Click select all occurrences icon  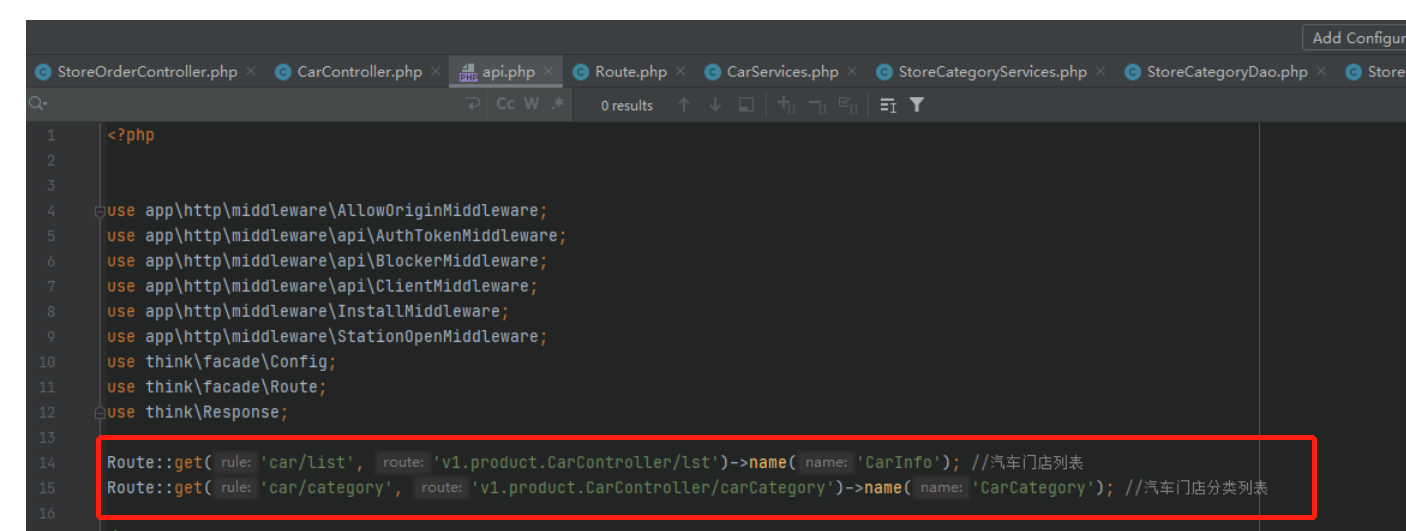tap(848, 105)
